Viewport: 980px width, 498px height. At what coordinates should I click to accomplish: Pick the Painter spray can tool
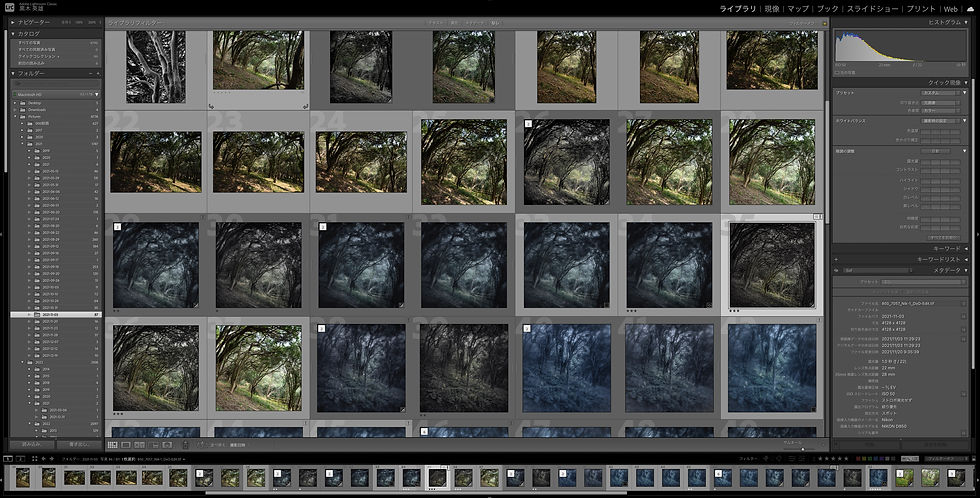(x=185, y=445)
